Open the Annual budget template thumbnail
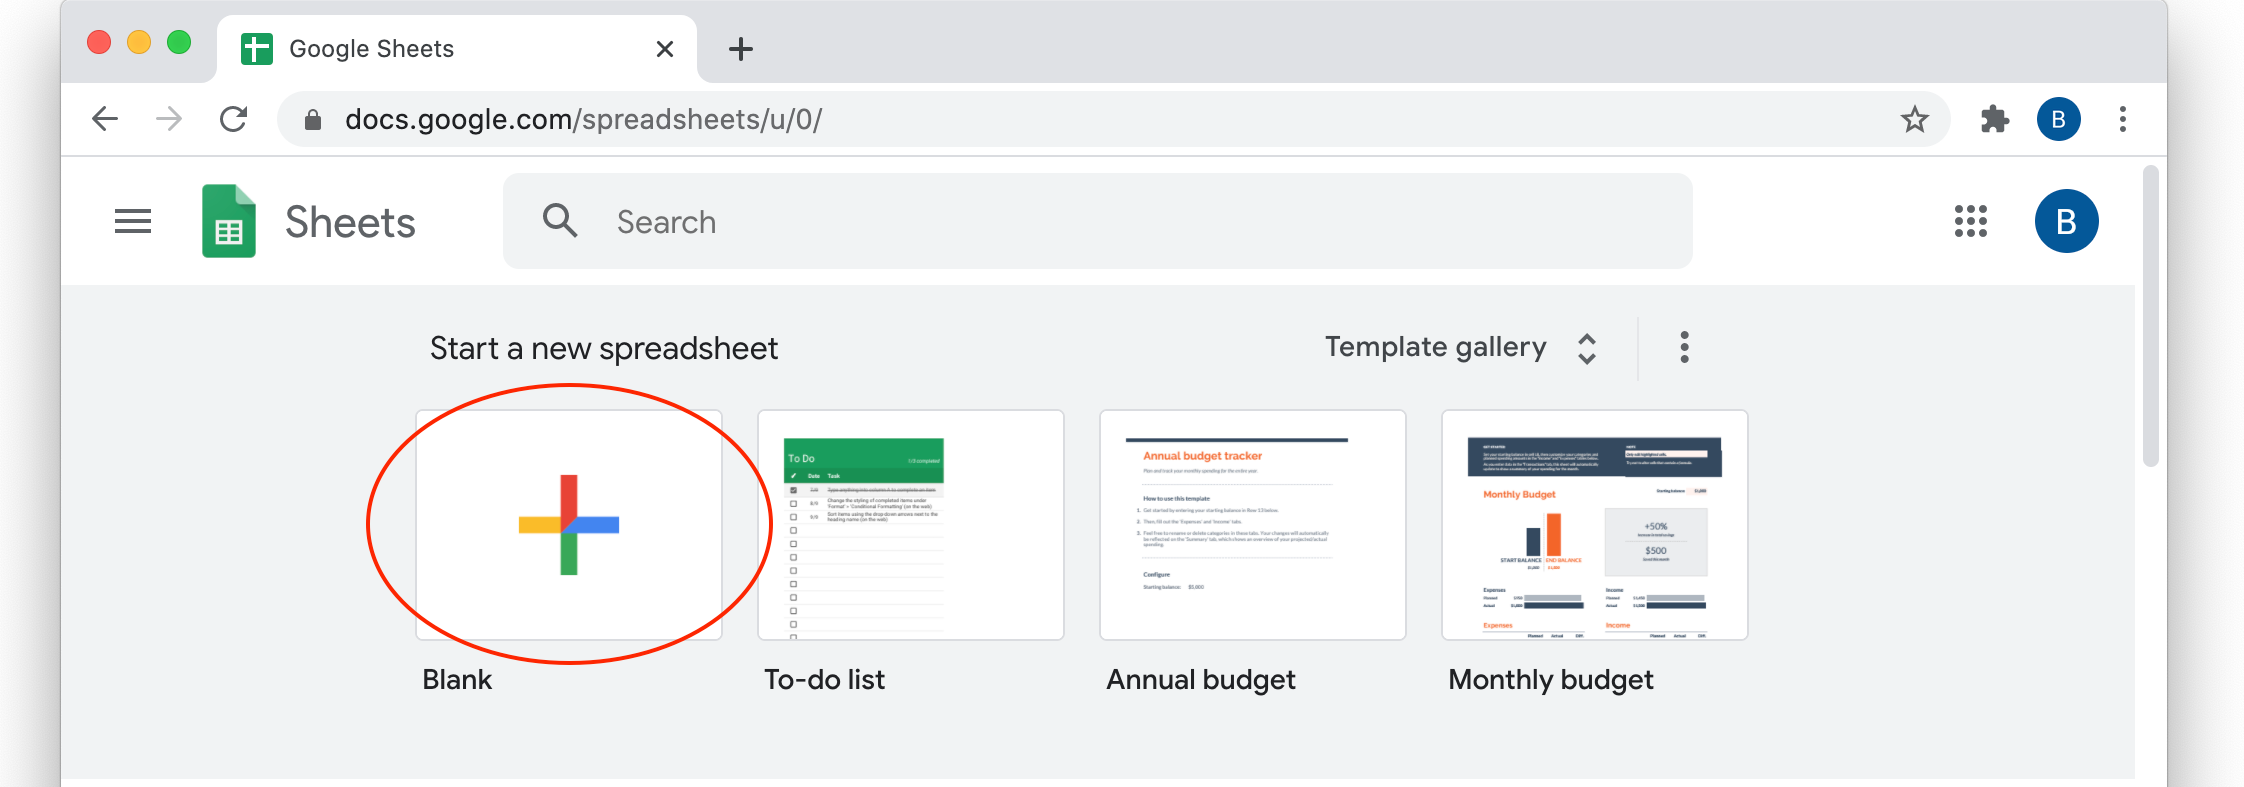The width and height of the screenshot is (2244, 787). pyautogui.click(x=1253, y=525)
